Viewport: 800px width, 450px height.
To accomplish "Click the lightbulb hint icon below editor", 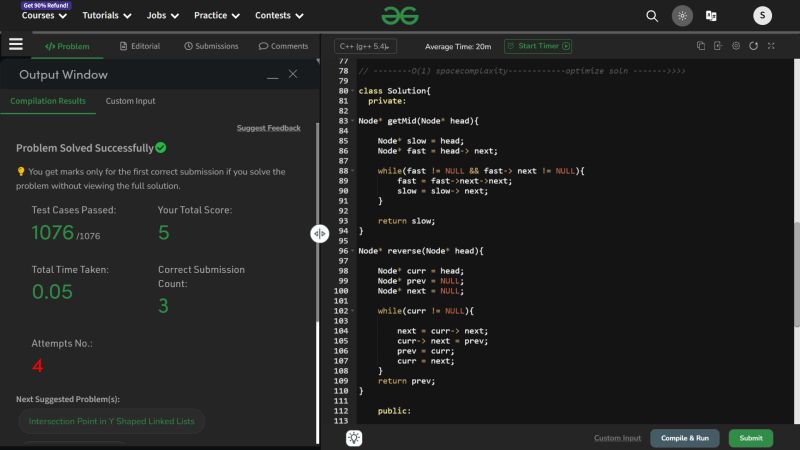I will coord(354,438).
